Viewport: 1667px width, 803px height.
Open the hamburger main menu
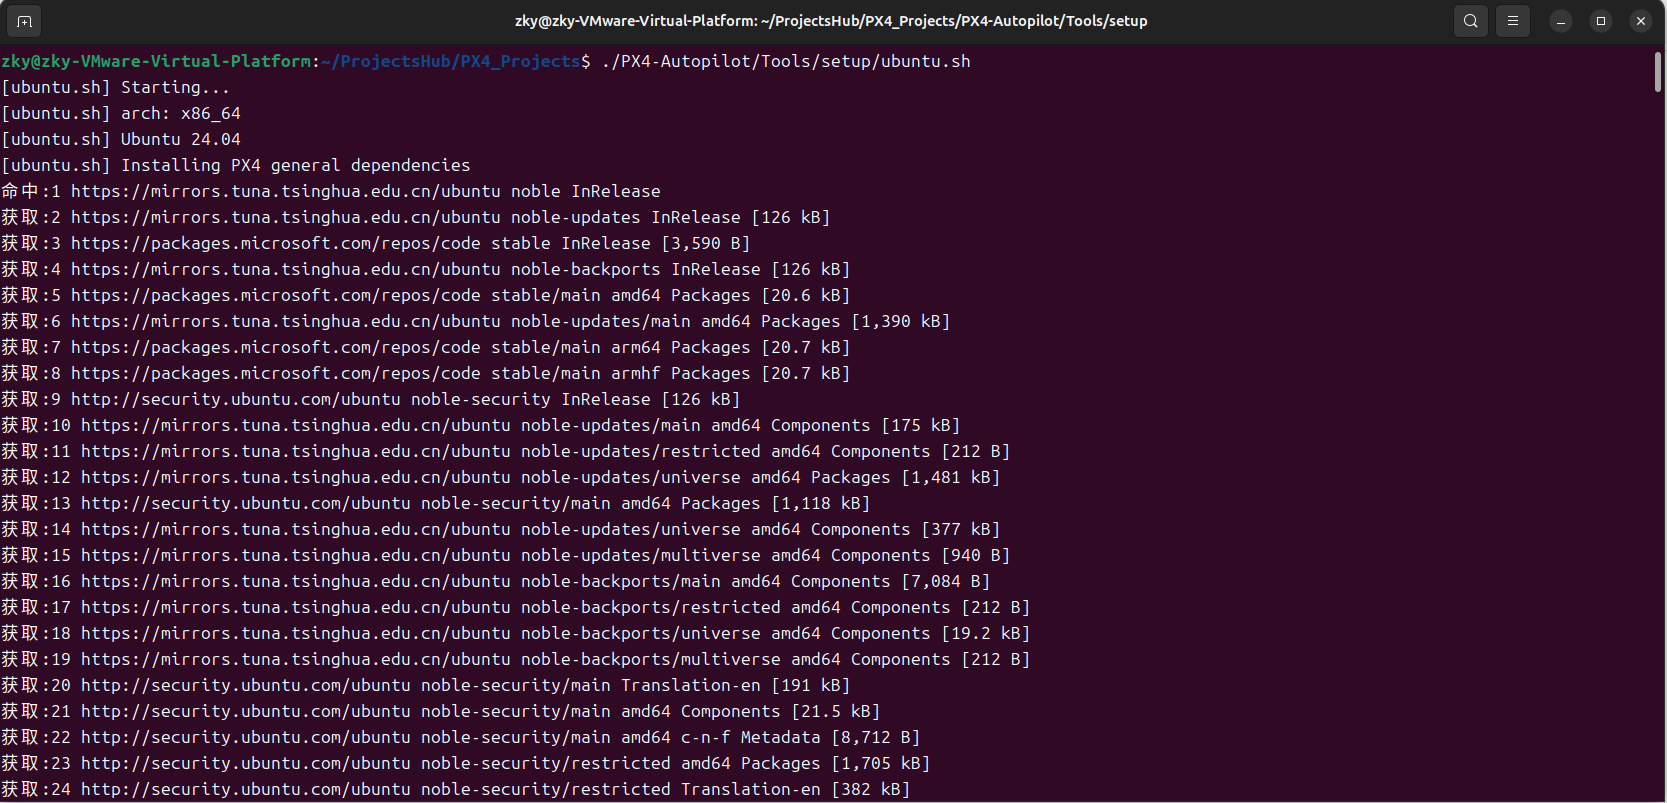pyautogui.click(x=1513, y=20)
